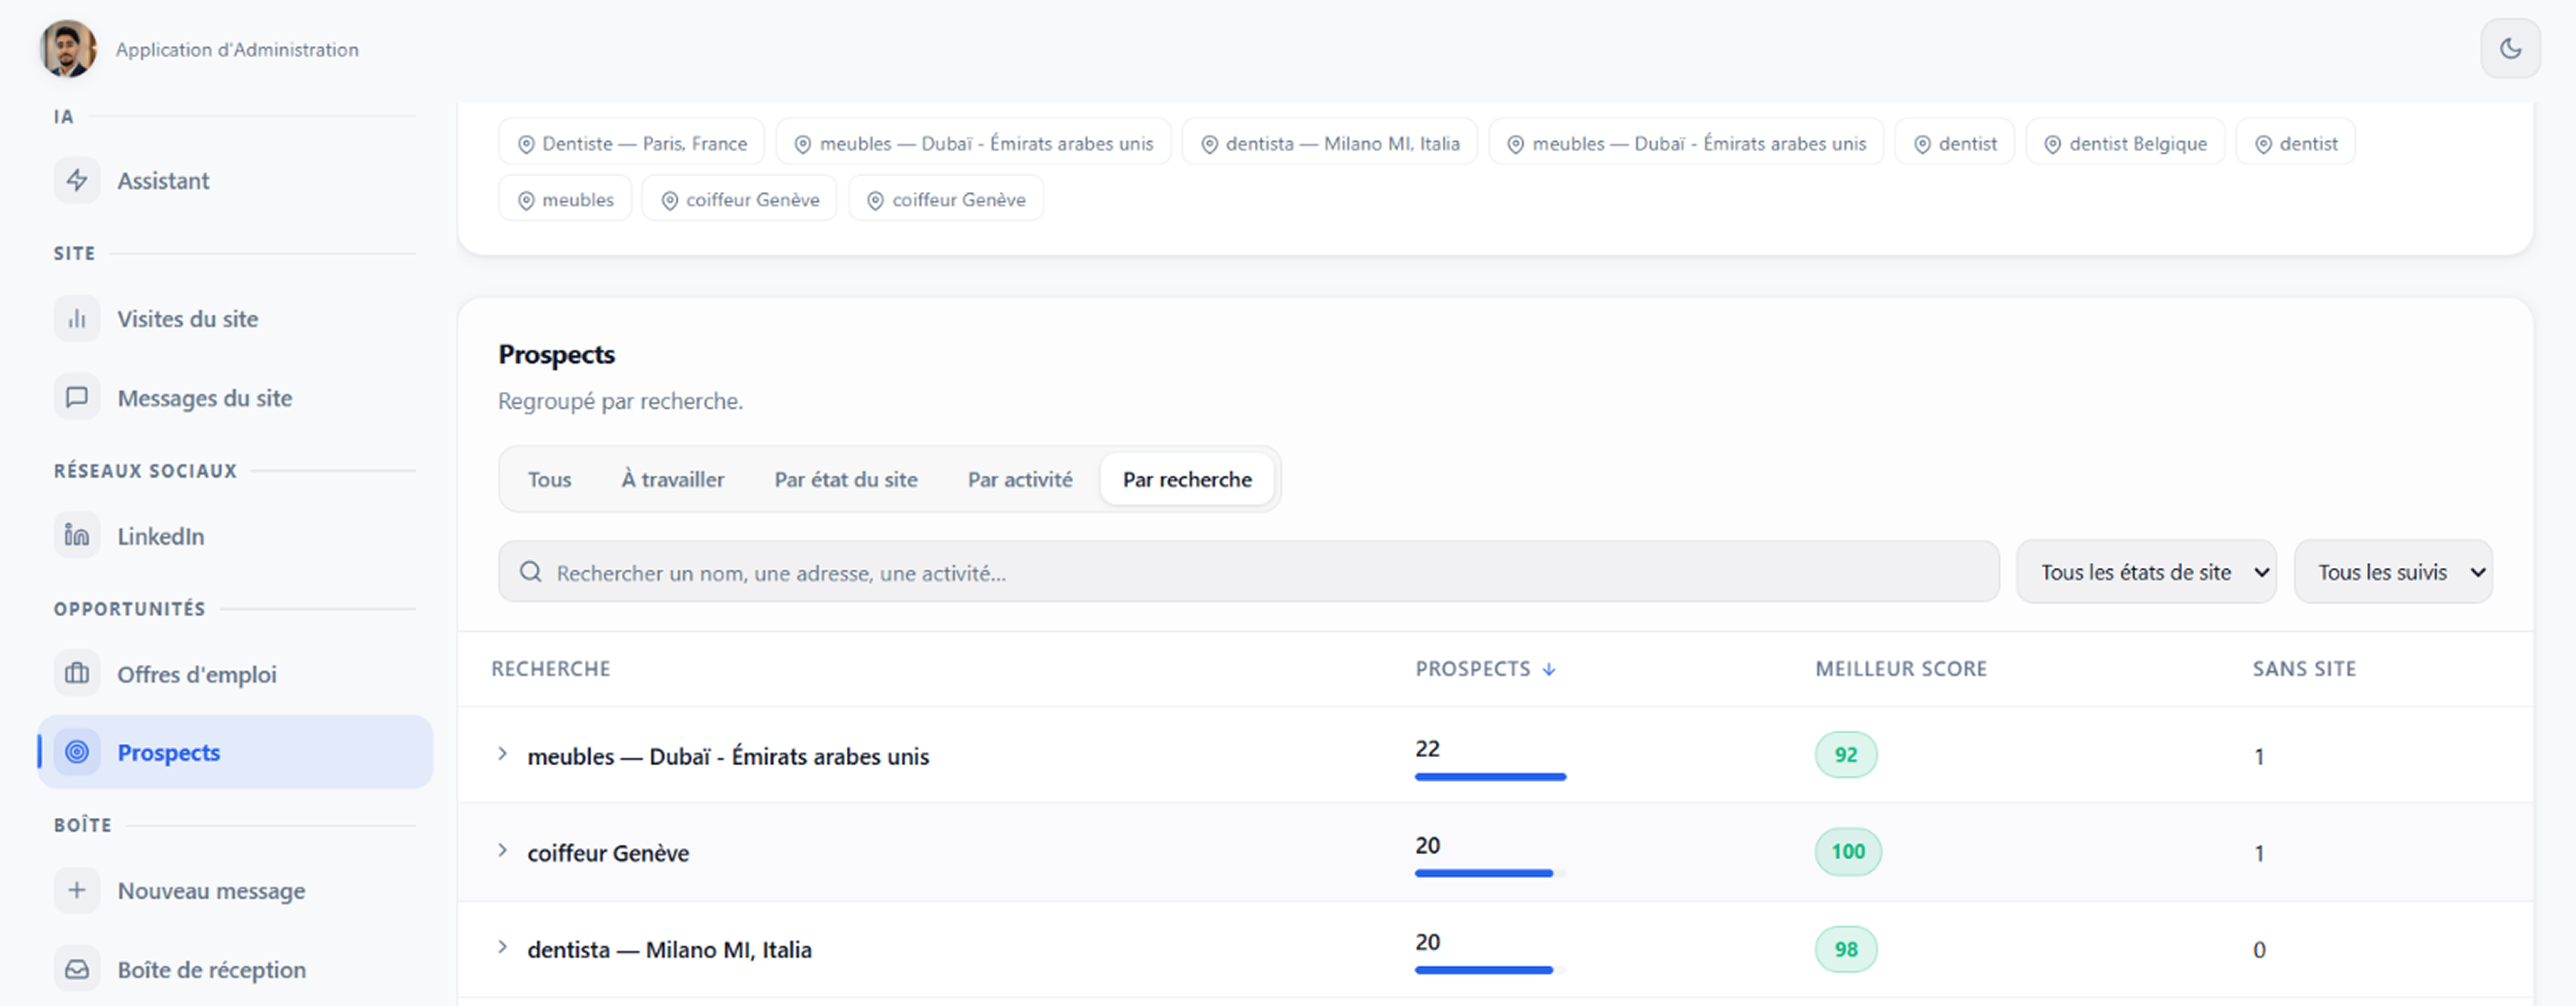Click the Prospects target icon in sidebar
Viewport: 2576px width, 1006px height.
pyautogui.click(x=77, y=752)
